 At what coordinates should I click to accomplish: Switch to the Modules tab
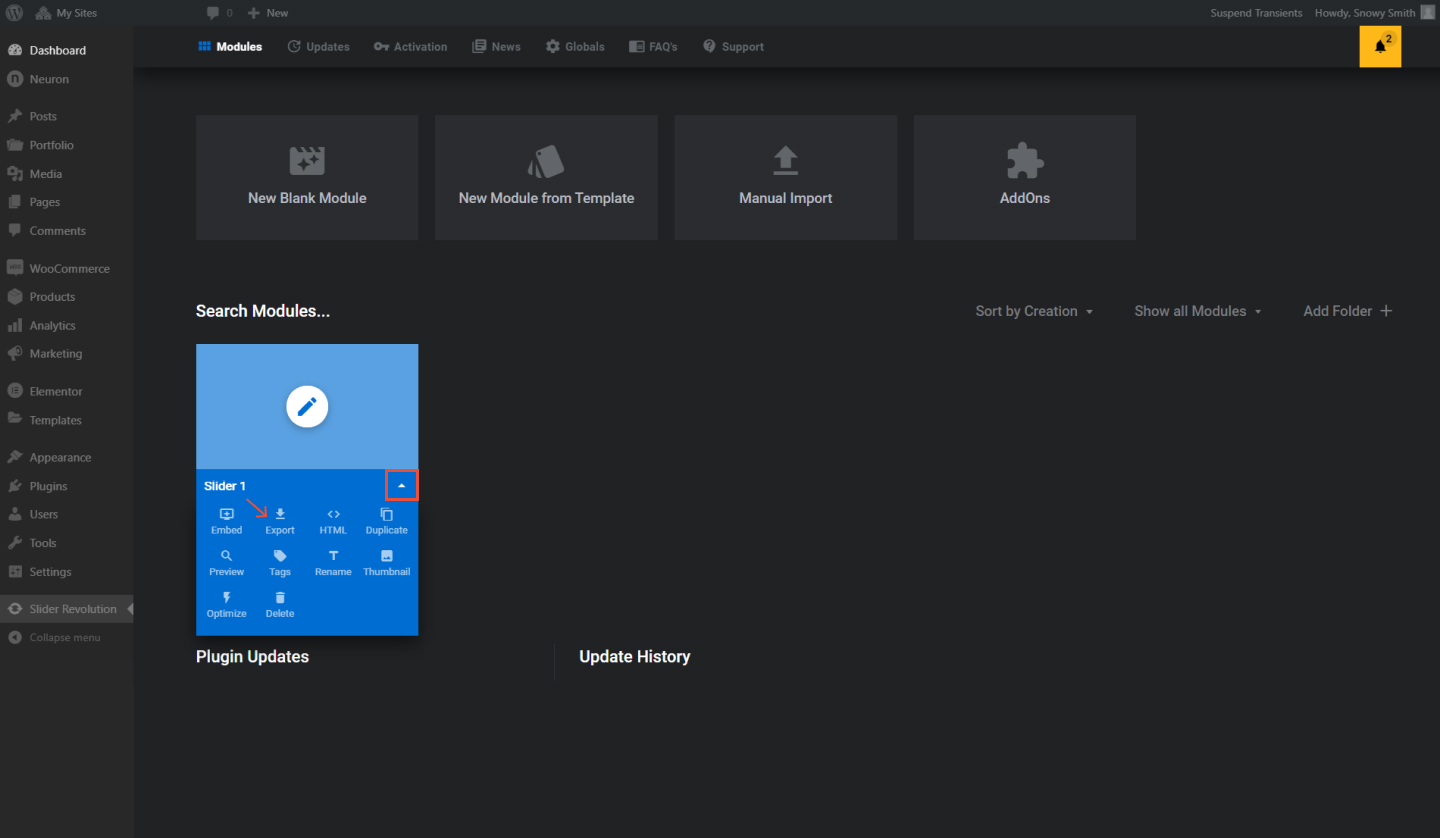click(x=230, y=47)
